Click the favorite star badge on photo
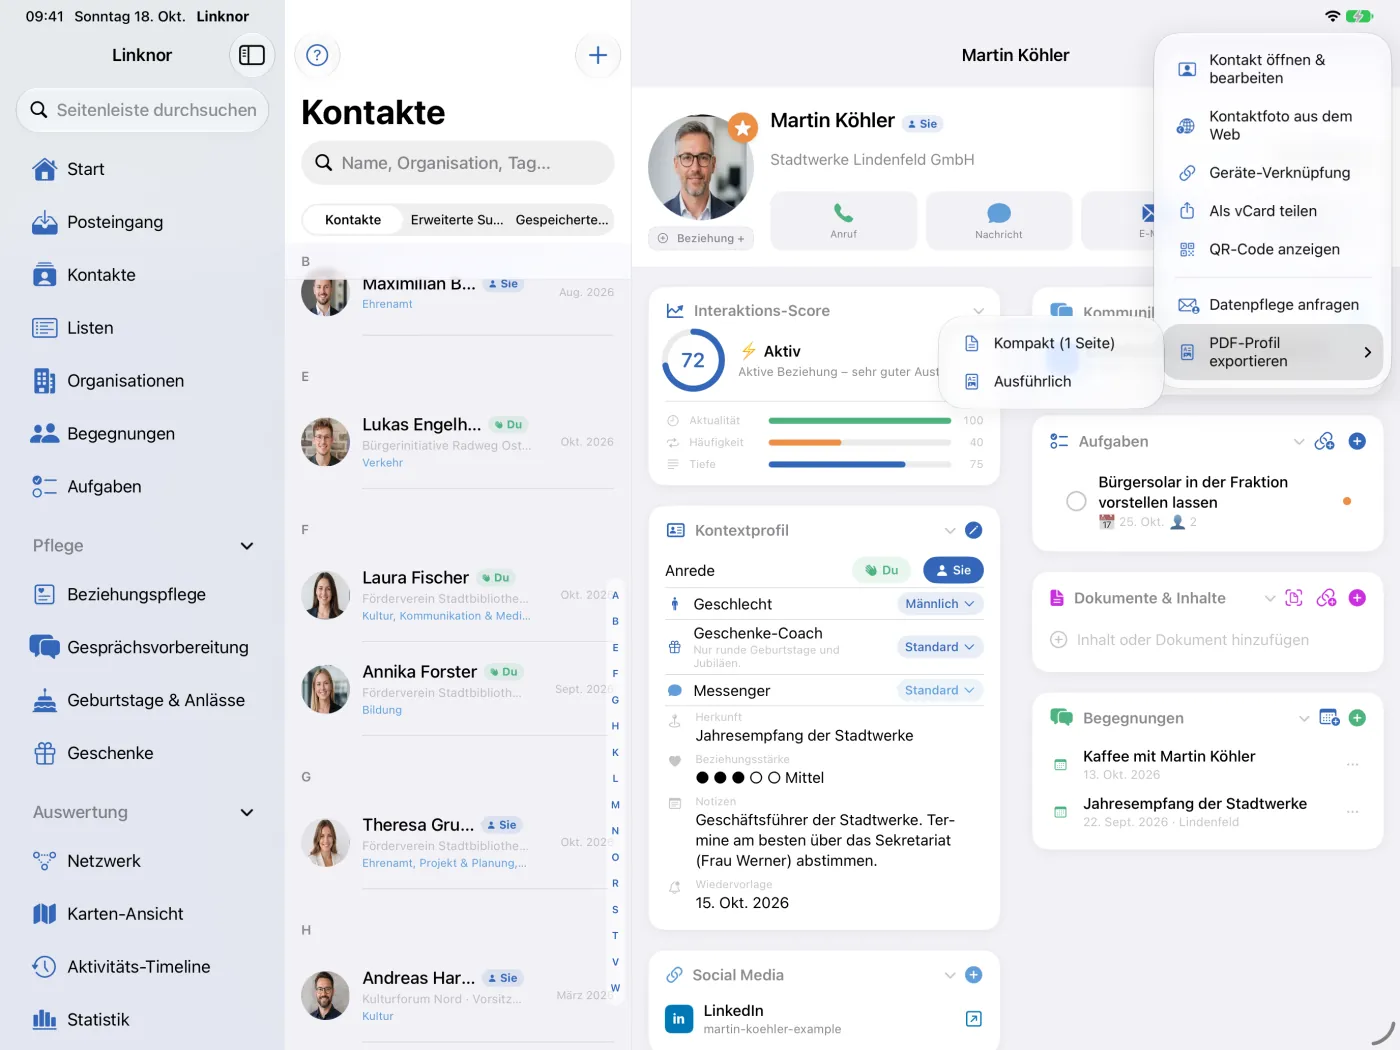Screen dimensions: 1400x1050 [742, 128]
